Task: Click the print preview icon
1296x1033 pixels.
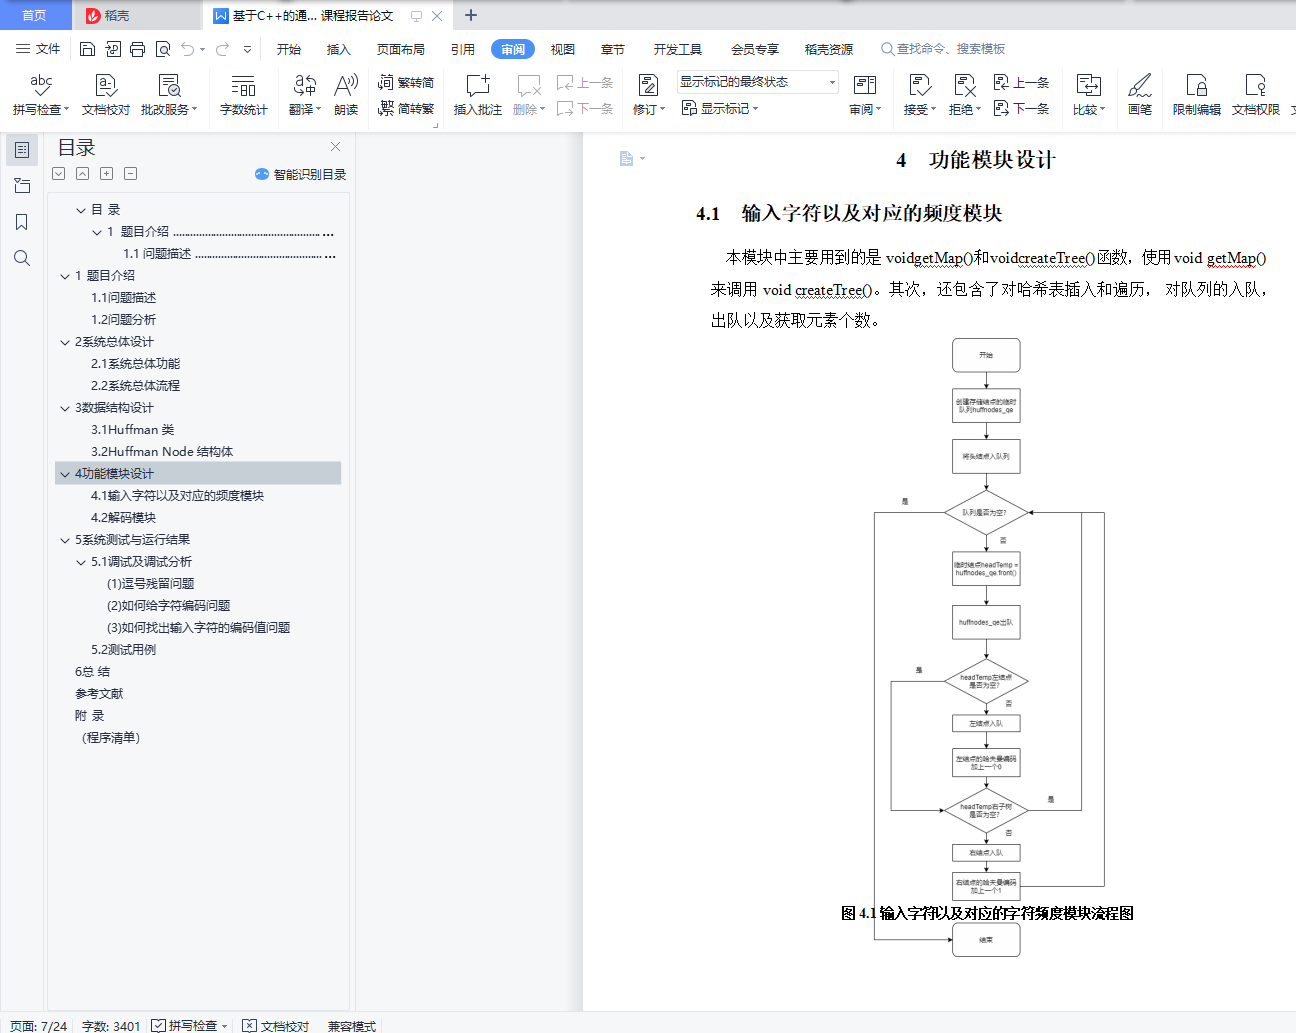Action: 163,49
